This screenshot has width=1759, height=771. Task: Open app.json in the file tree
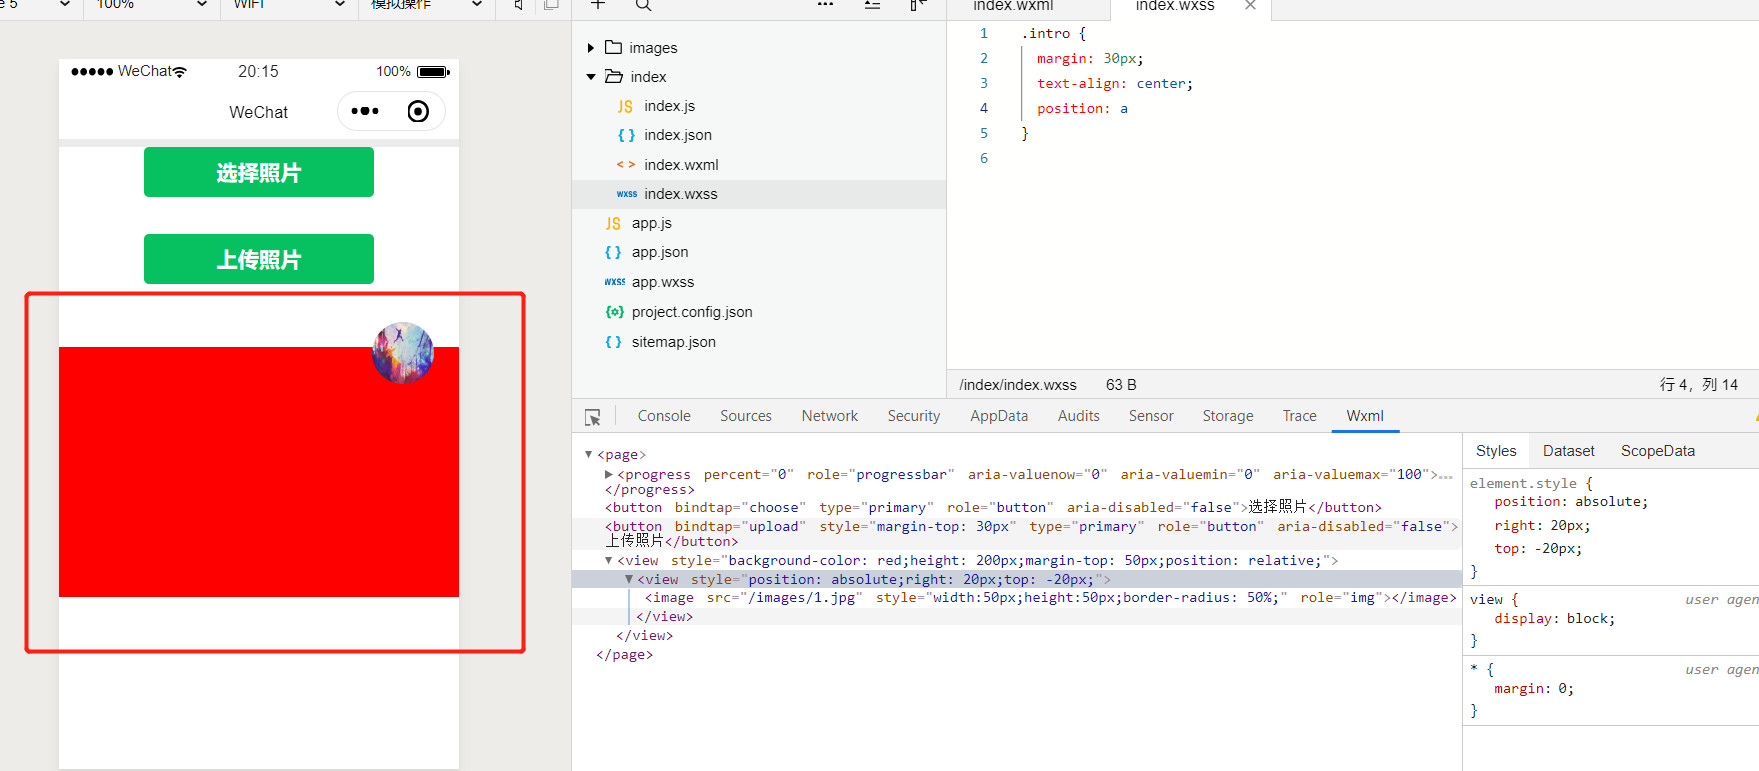(x=660, y=252)
